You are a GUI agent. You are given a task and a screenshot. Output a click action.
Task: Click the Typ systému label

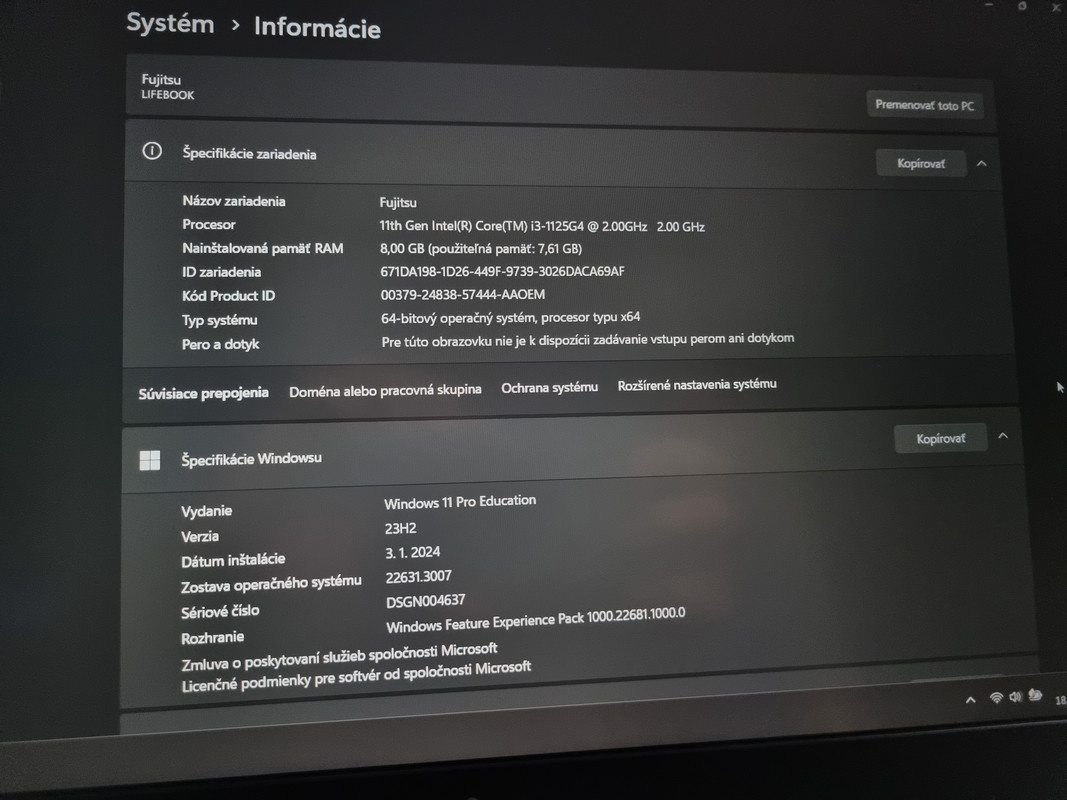click(219, 320)
